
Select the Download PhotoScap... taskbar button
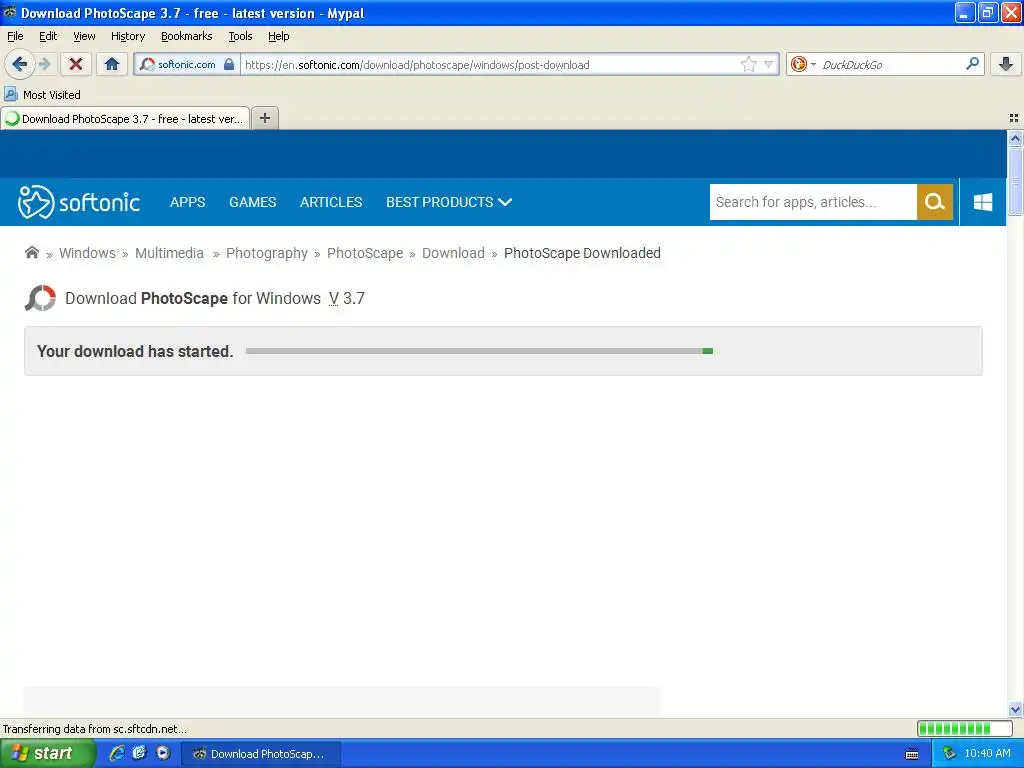click(261, 754)
